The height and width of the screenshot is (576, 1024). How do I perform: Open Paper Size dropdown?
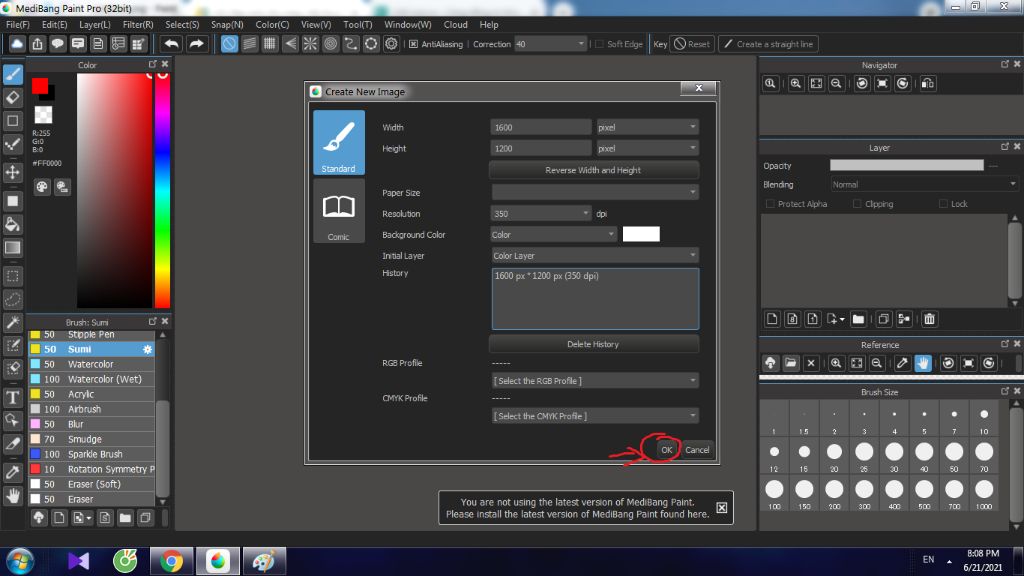(595, 193)
